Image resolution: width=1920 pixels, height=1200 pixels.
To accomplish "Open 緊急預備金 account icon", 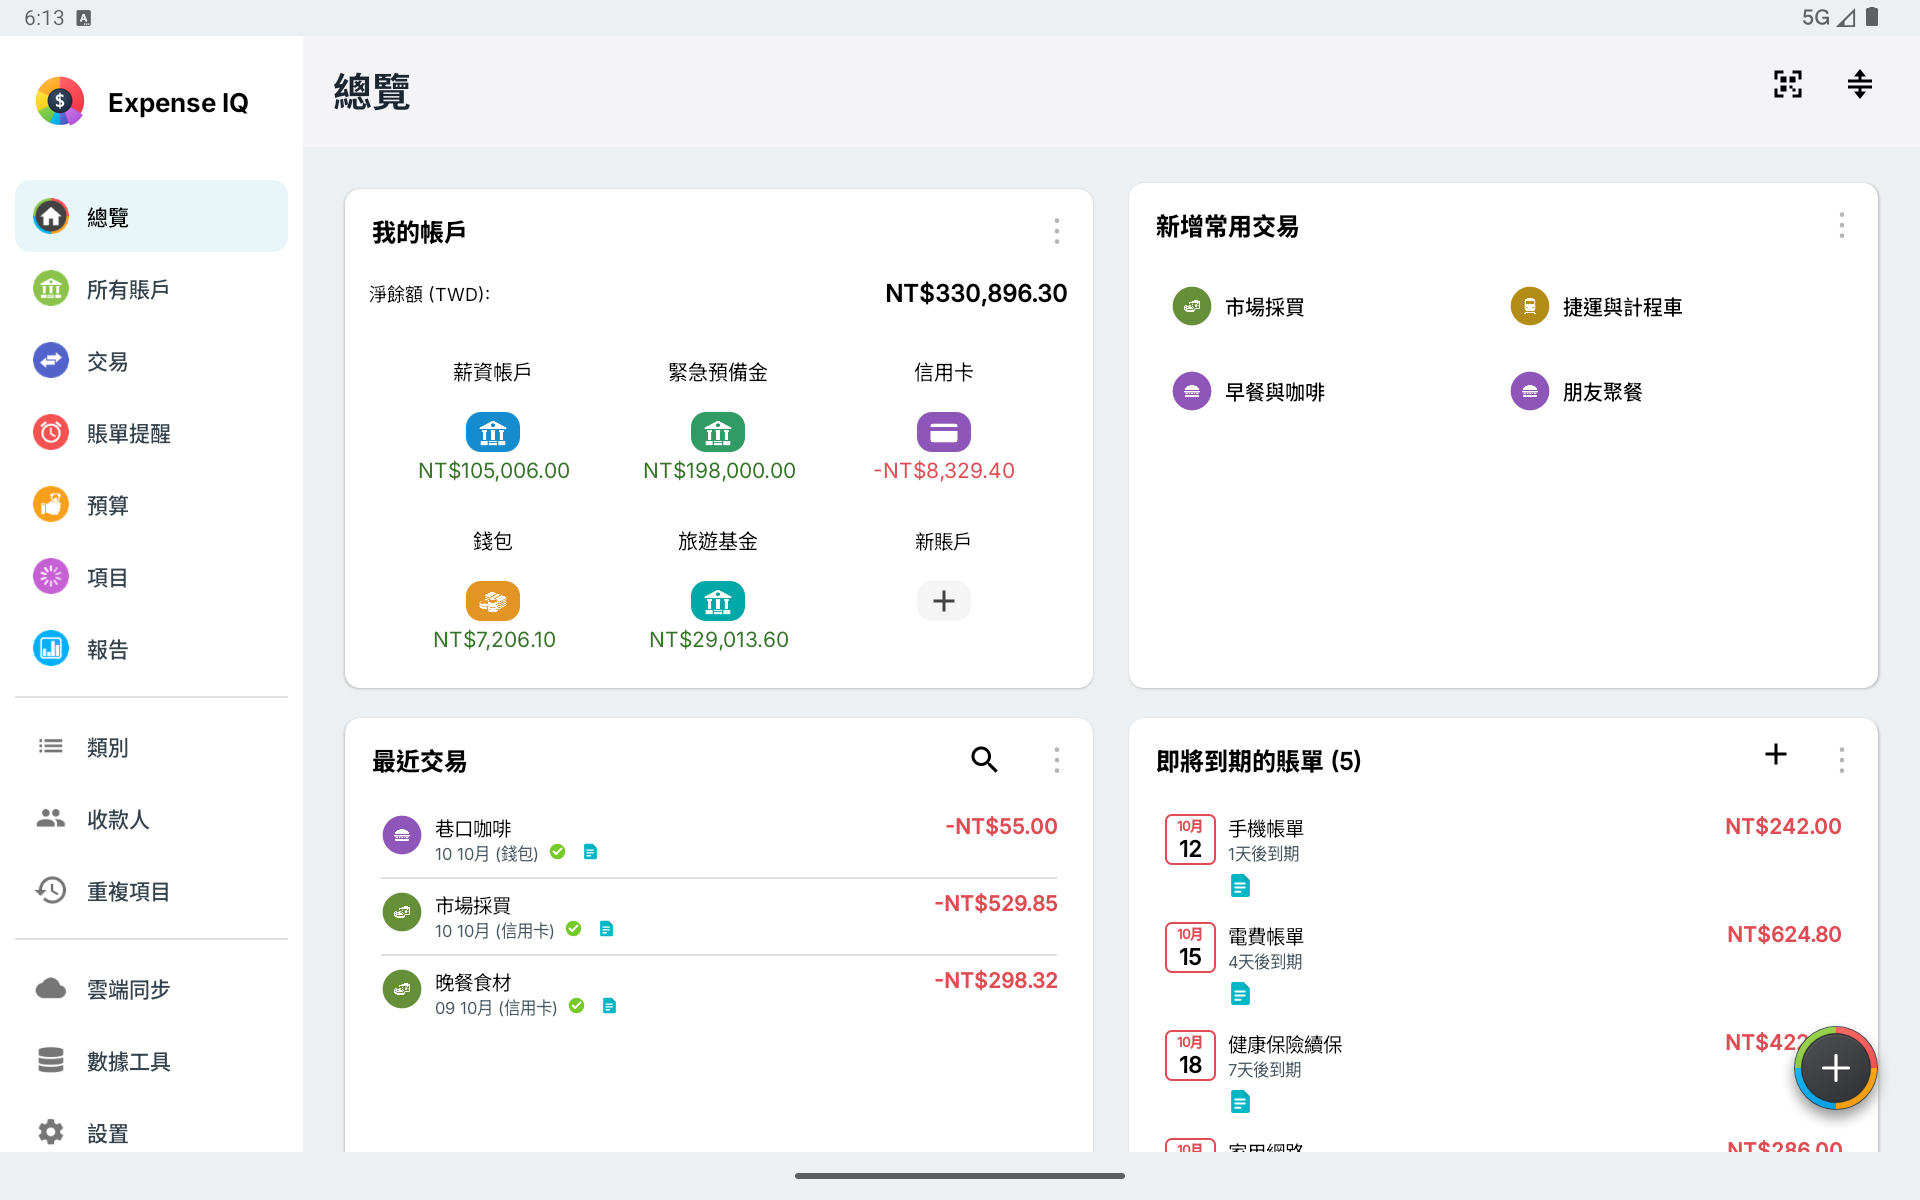I will 718,432.
